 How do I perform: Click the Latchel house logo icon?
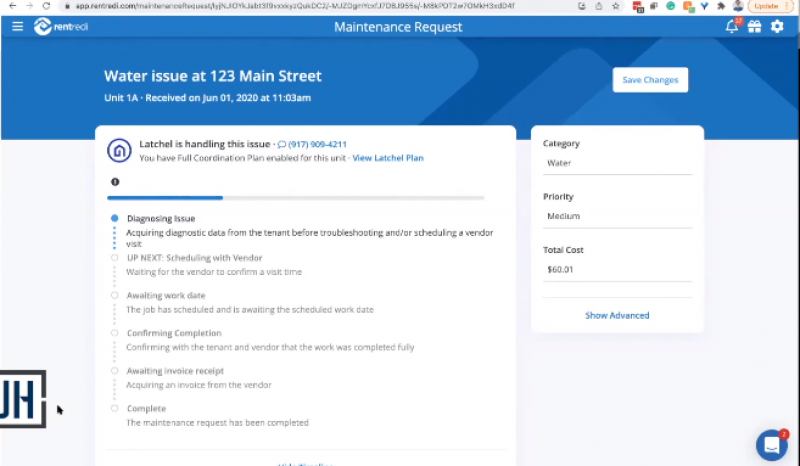pyautogui.click(x=119, y=151)
